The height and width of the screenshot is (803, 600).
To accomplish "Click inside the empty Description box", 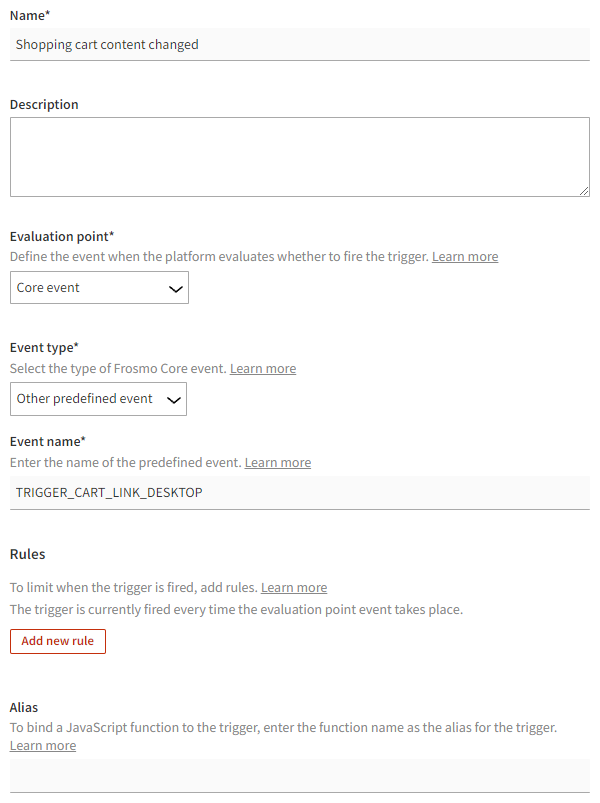I will coord(300,155).
